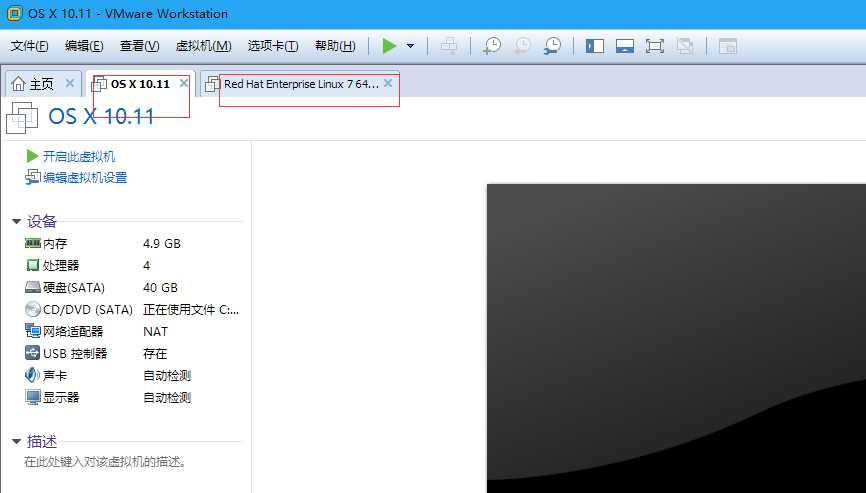Click the 显示器 display device row

[x=133, y=397]
